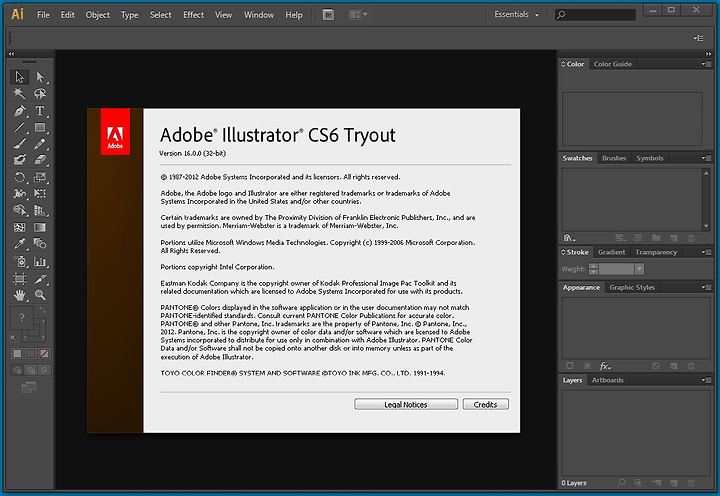This screenshot has width=720, height=496.
Task: Click the stroke Weight stepper arrows
Action: pyautogui.click(x=594, y=269)
